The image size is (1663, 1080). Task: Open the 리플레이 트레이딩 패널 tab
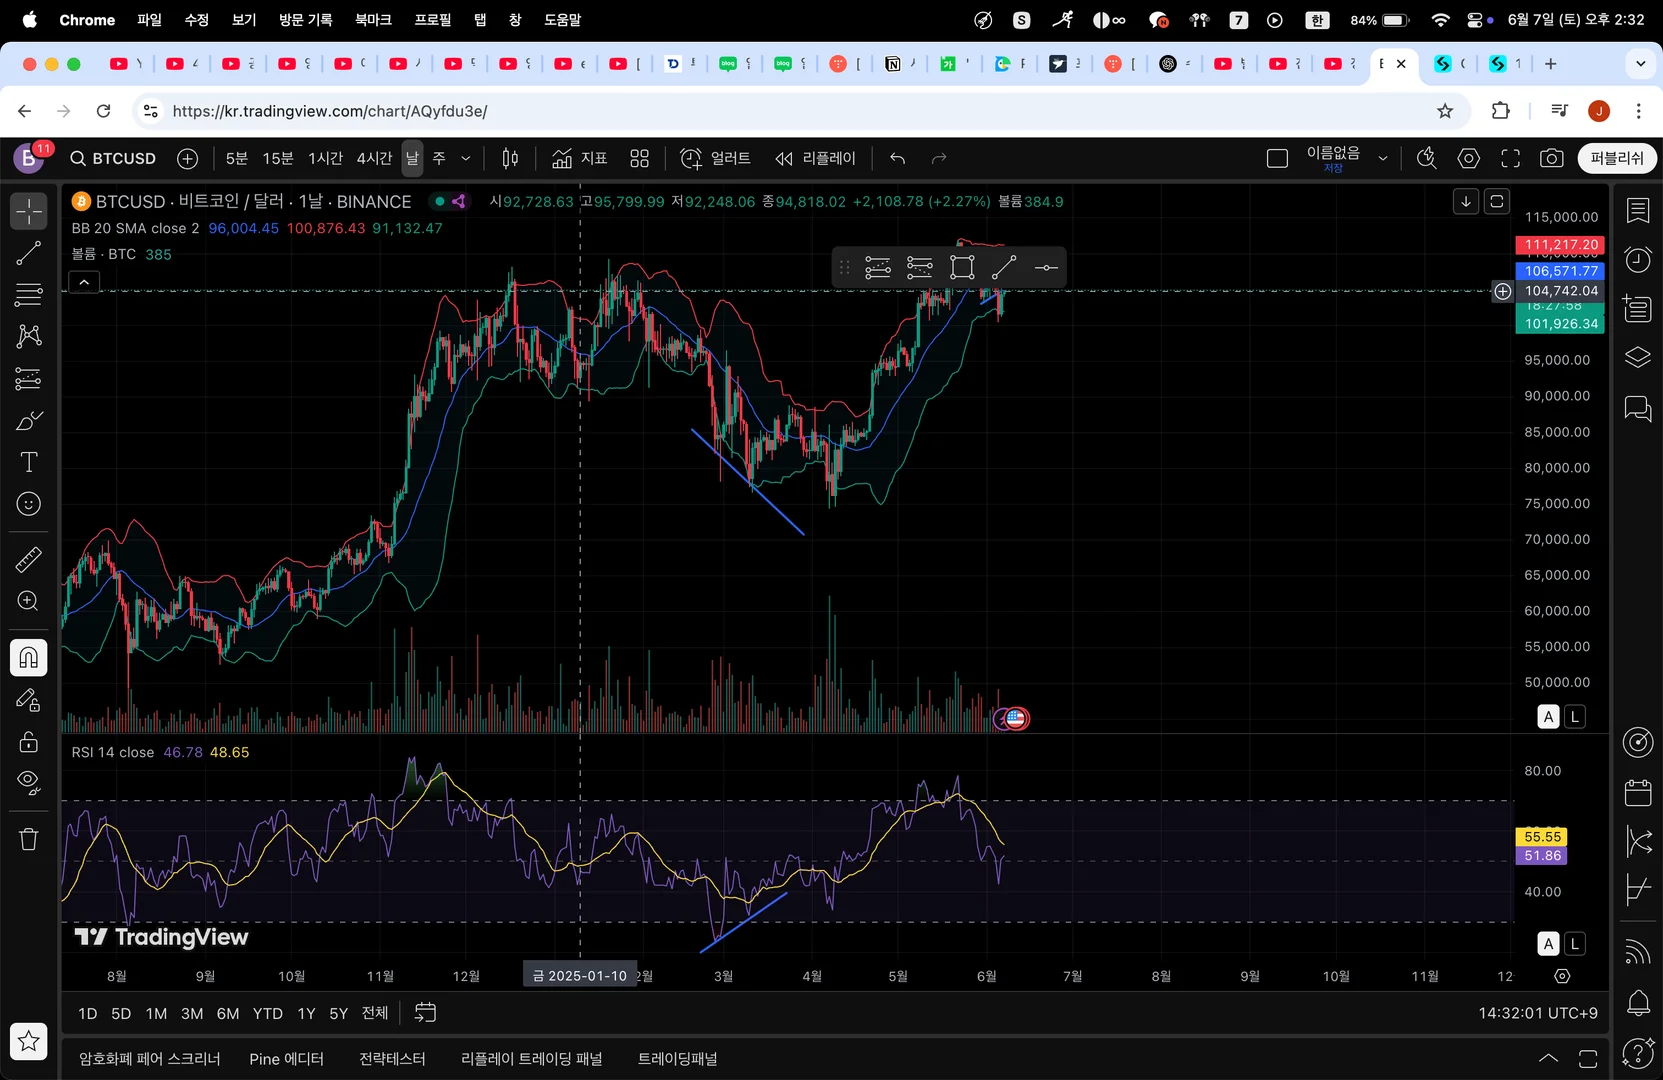[x=532, y=1059]
